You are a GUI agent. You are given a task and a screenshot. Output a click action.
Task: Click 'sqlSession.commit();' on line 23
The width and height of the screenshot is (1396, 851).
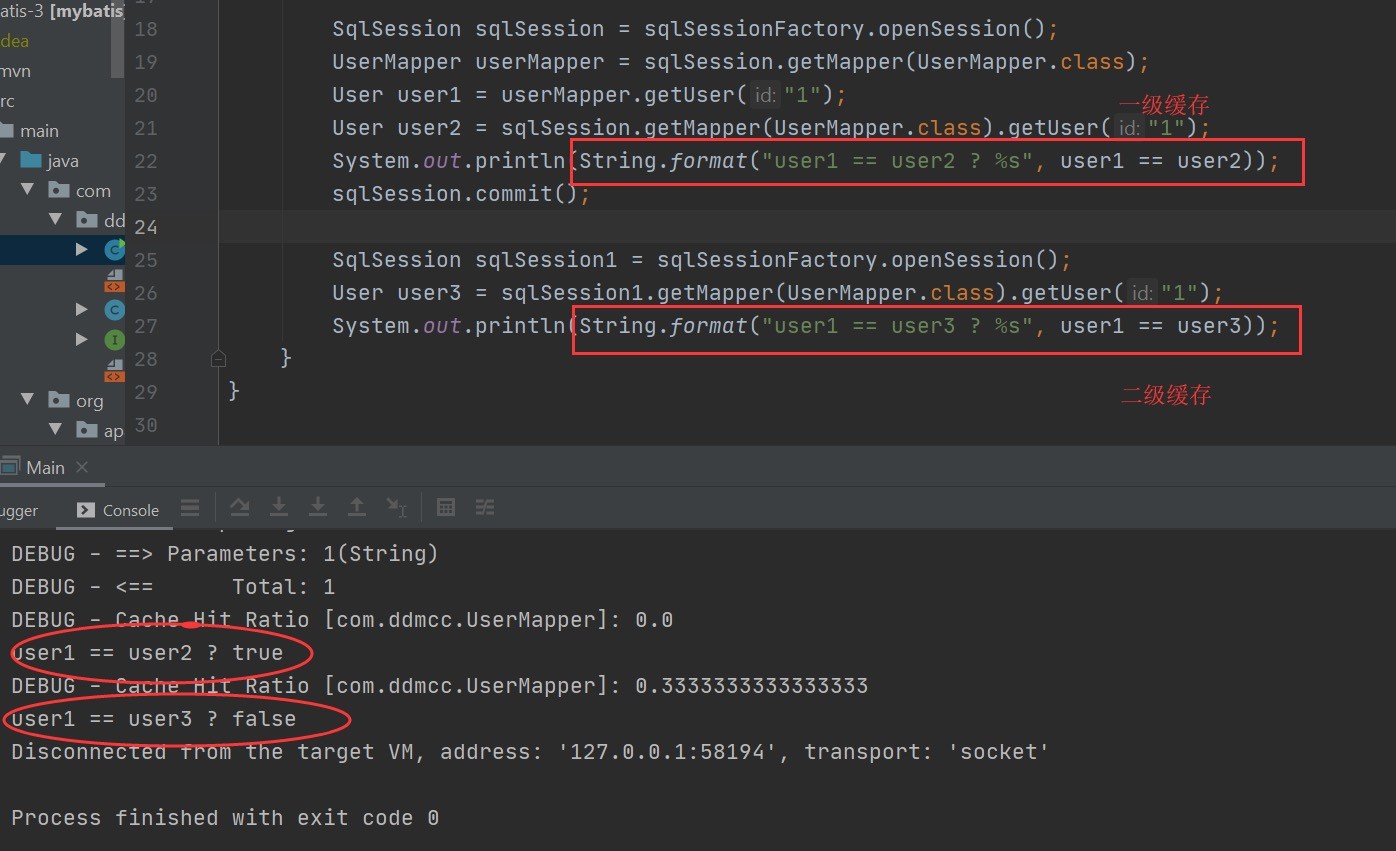pos(462,194)
